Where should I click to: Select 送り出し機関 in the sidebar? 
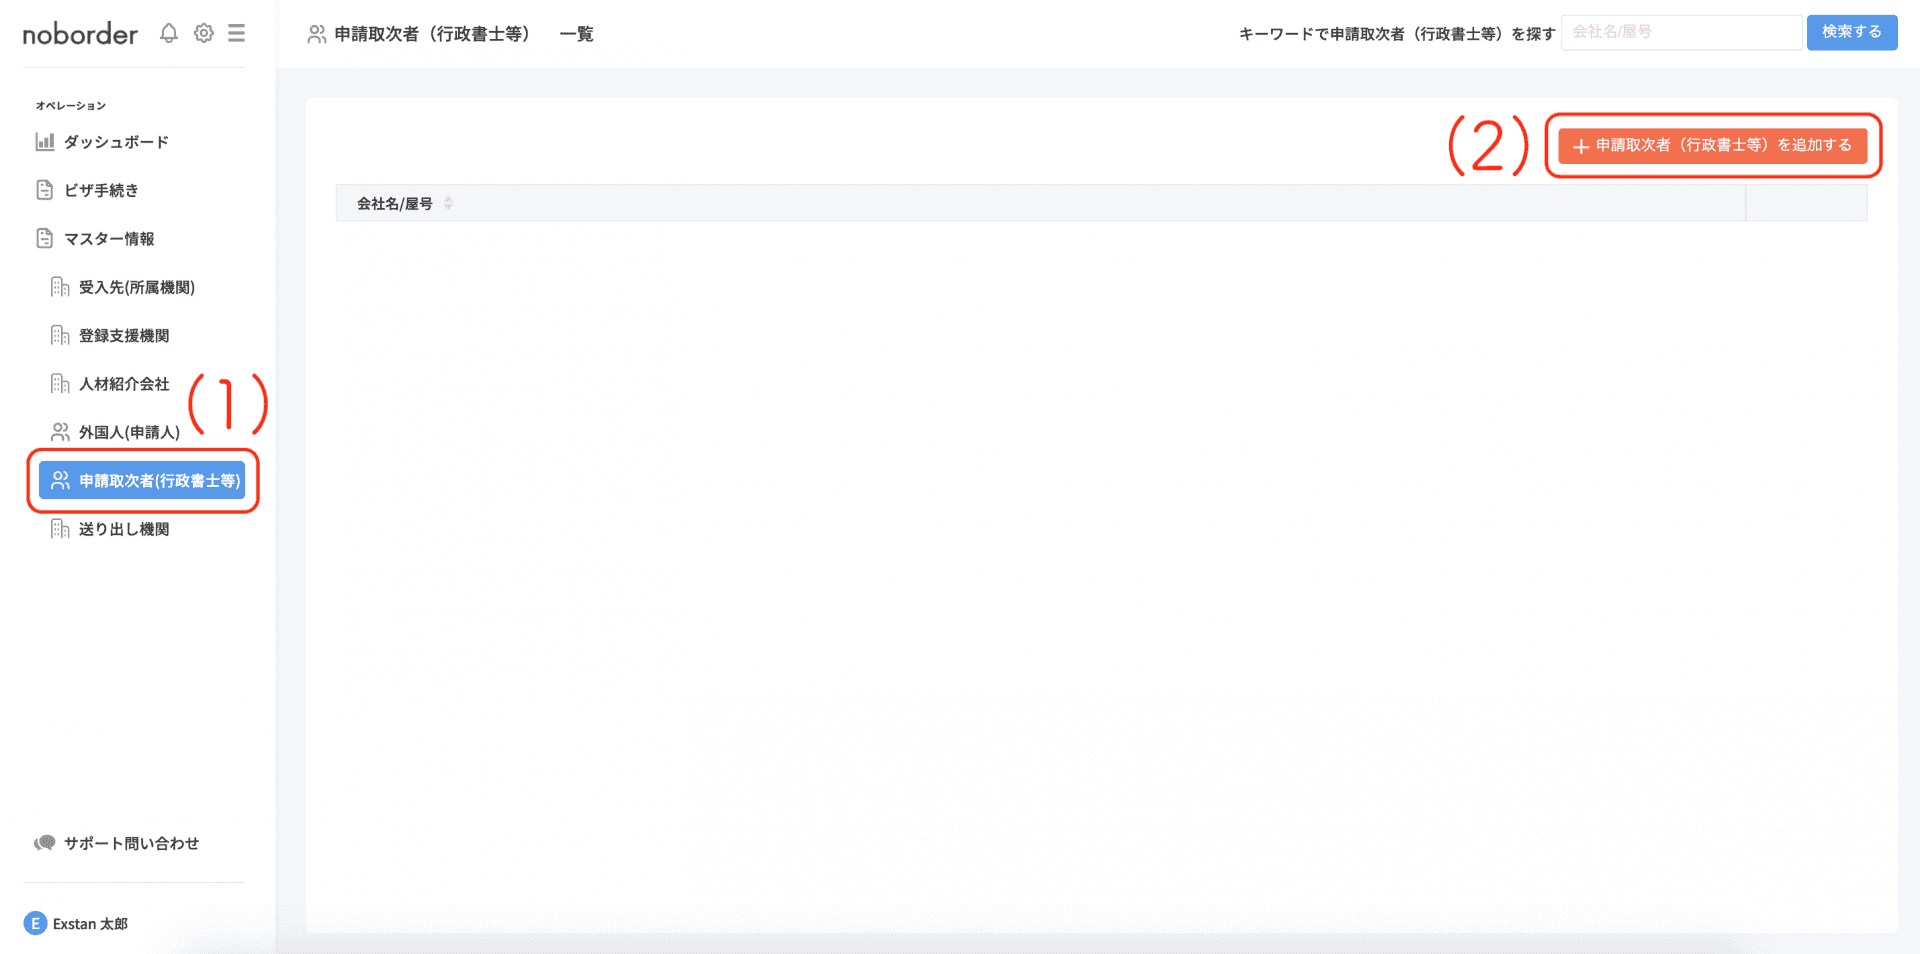(124, 528)
